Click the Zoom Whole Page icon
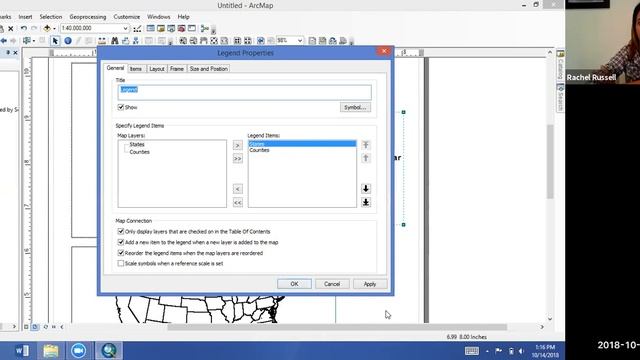Viewport: 640px width, 360px height. 214,41
